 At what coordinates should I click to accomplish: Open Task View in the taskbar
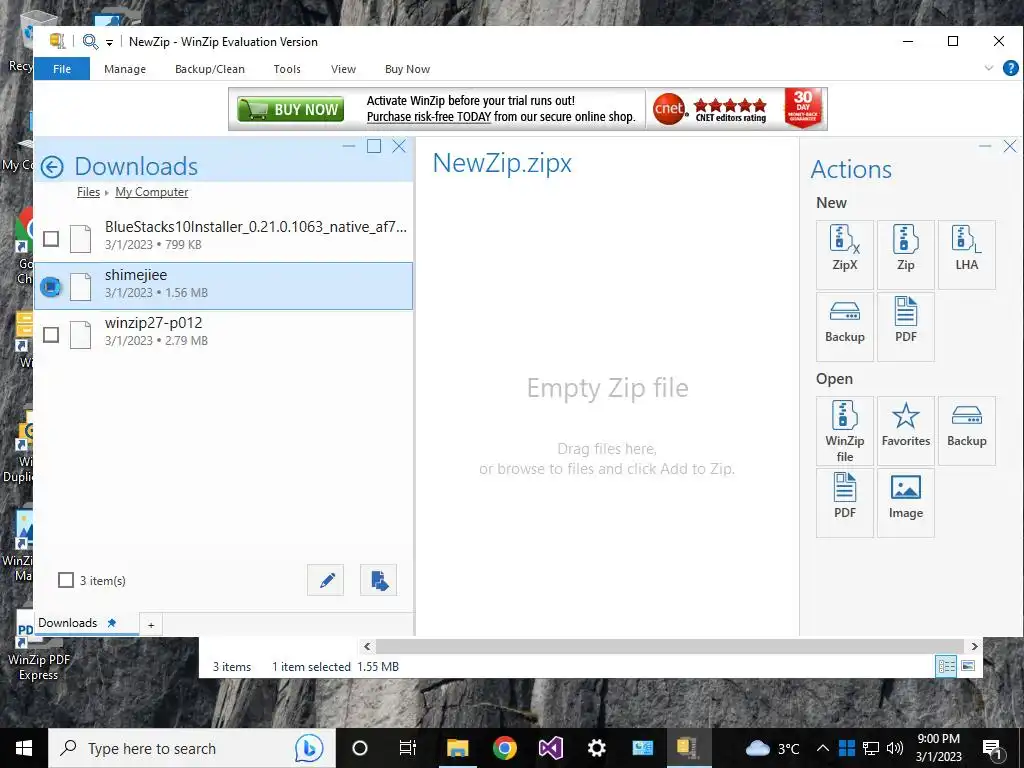408,748
